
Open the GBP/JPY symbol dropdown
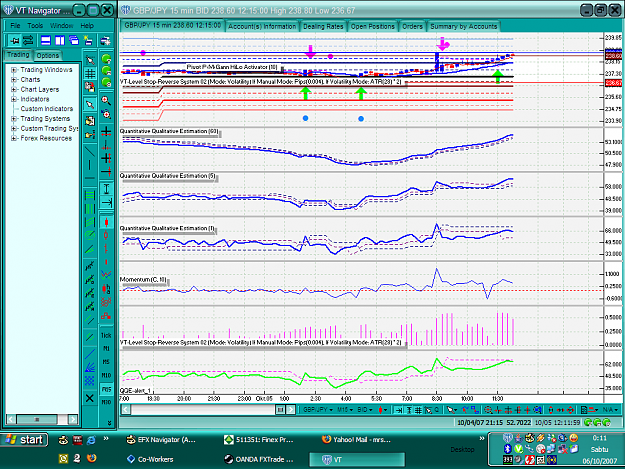(317, 410)
